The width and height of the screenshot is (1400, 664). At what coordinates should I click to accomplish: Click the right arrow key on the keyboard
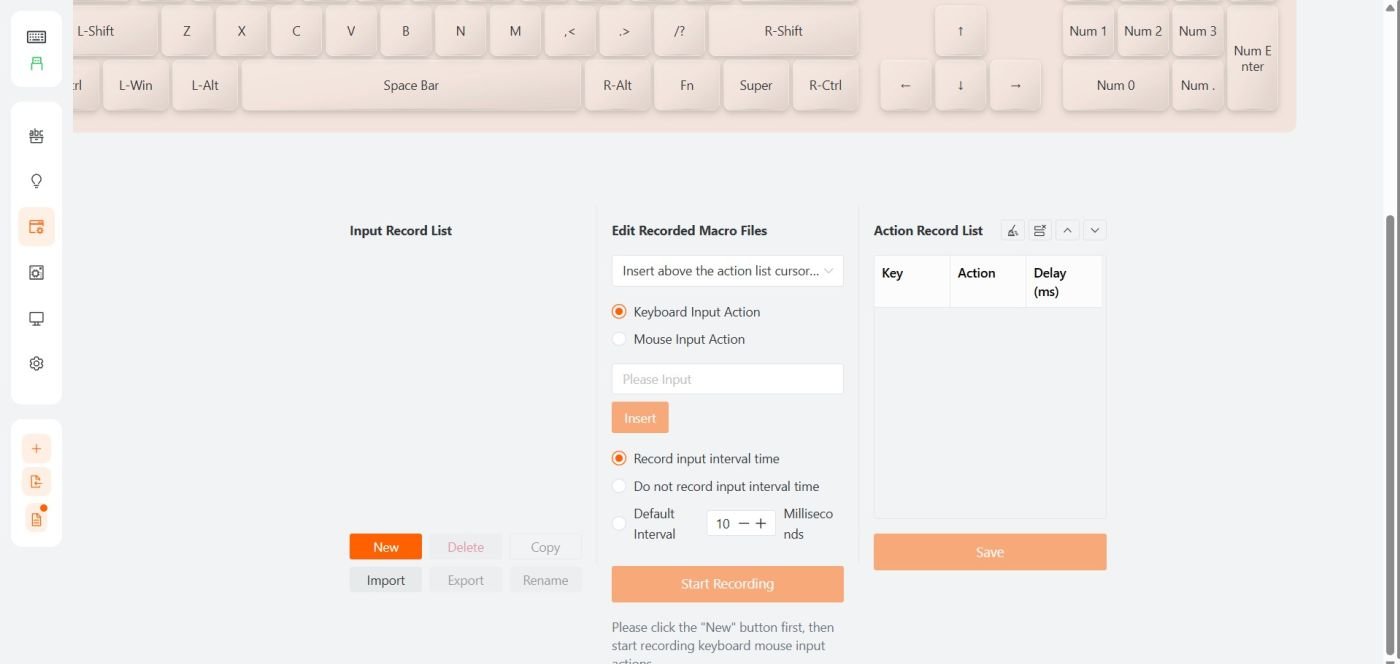1015,85
